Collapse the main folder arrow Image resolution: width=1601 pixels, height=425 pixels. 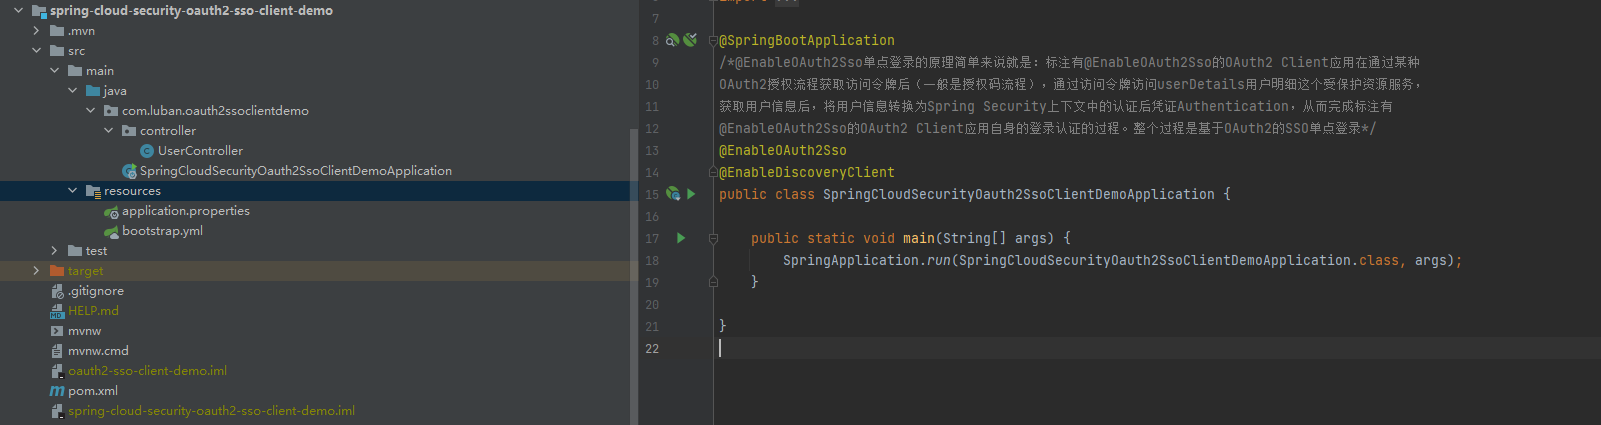pyautogui.click(x=55, y=71)
